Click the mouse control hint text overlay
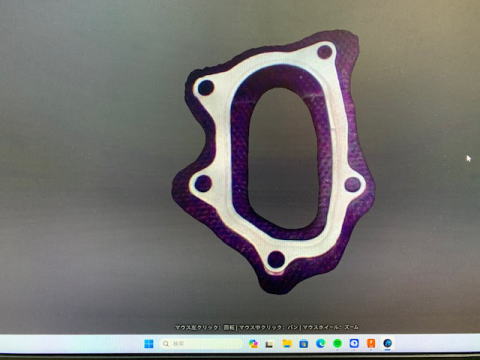Viewport: 480px width, 360px height. [267, 327]
